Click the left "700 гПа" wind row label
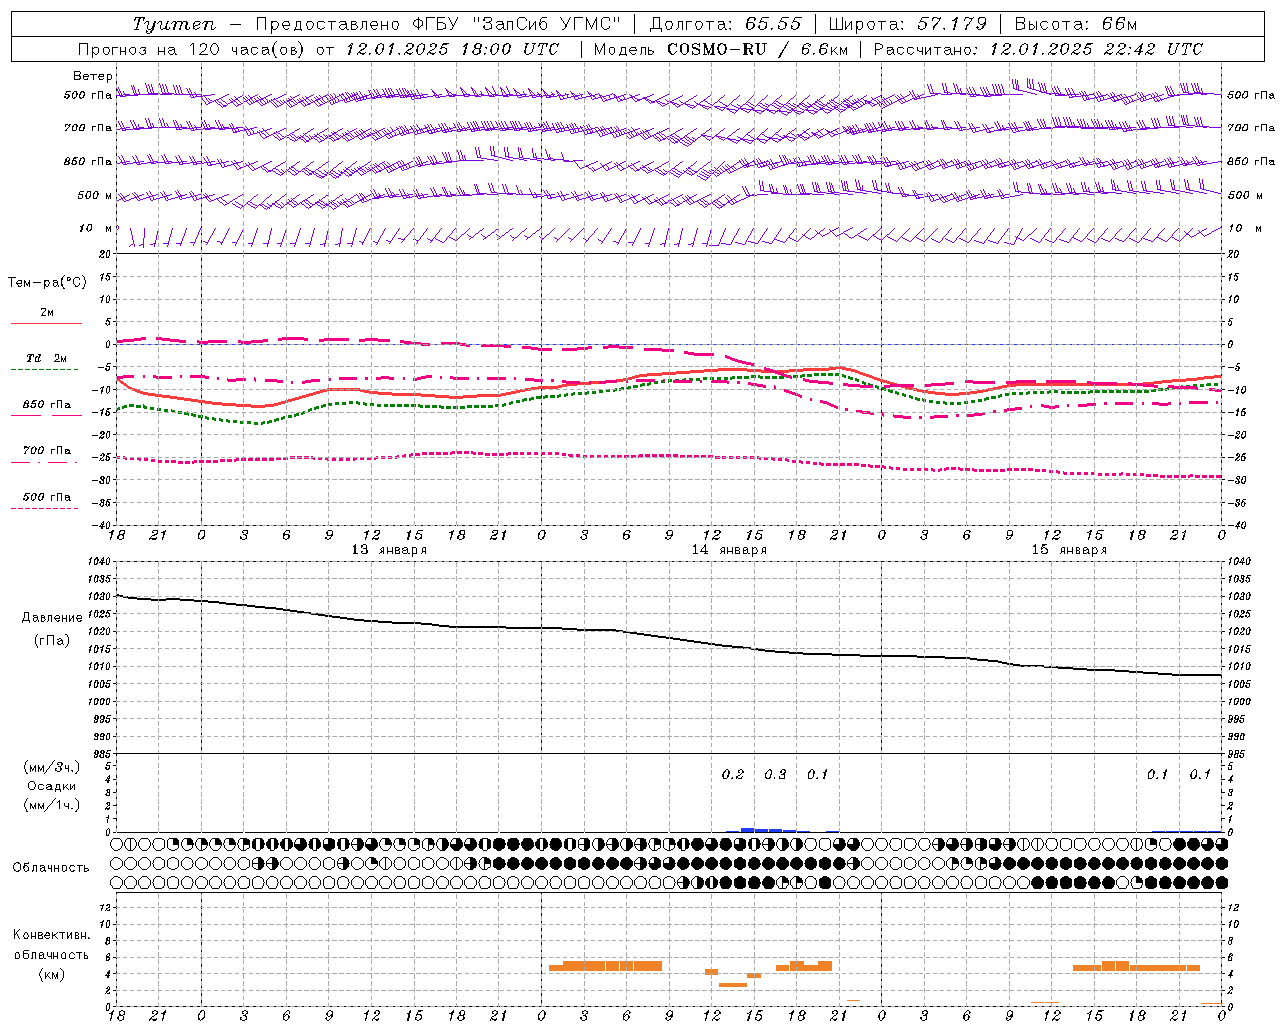The width and height of the screenshot is (1280, 1024). [x=88, y=128]
